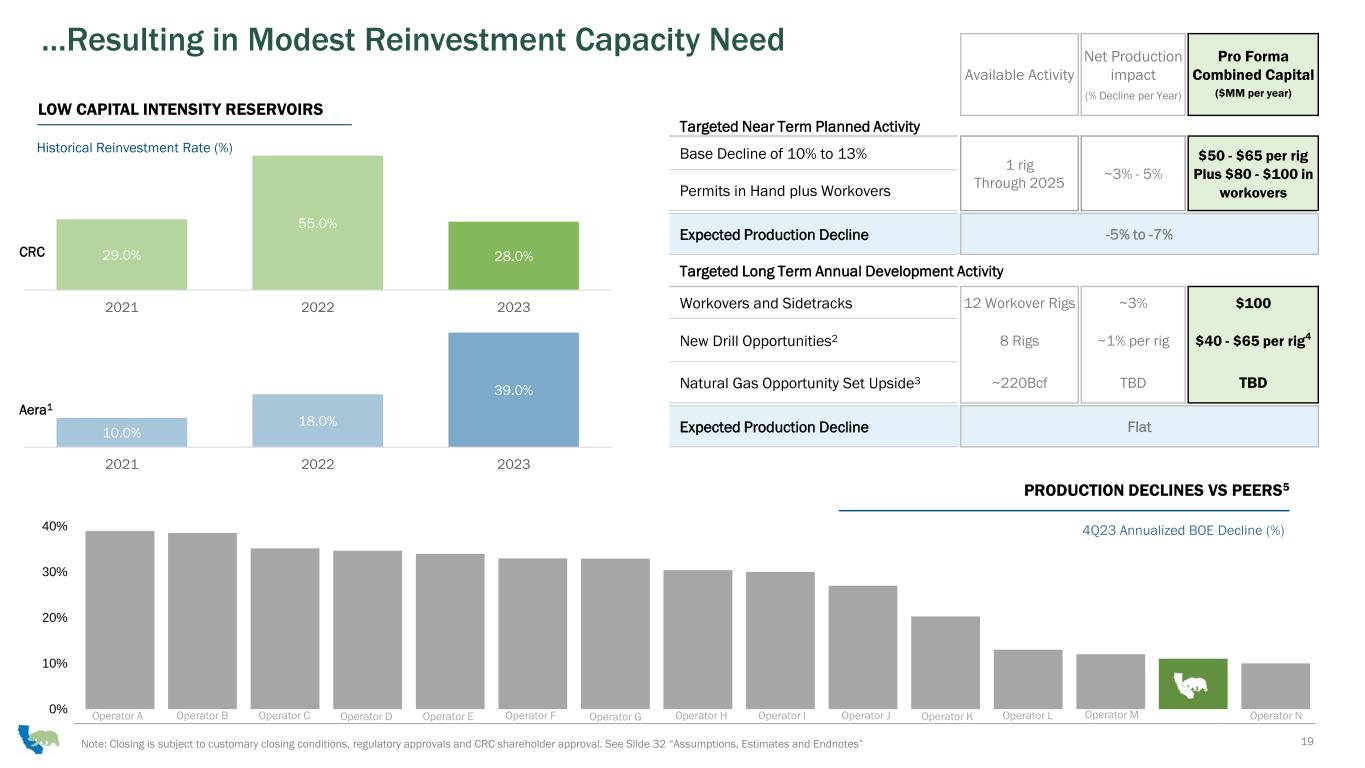Click the 'Workovers and Sidetracks' row label

766,303
